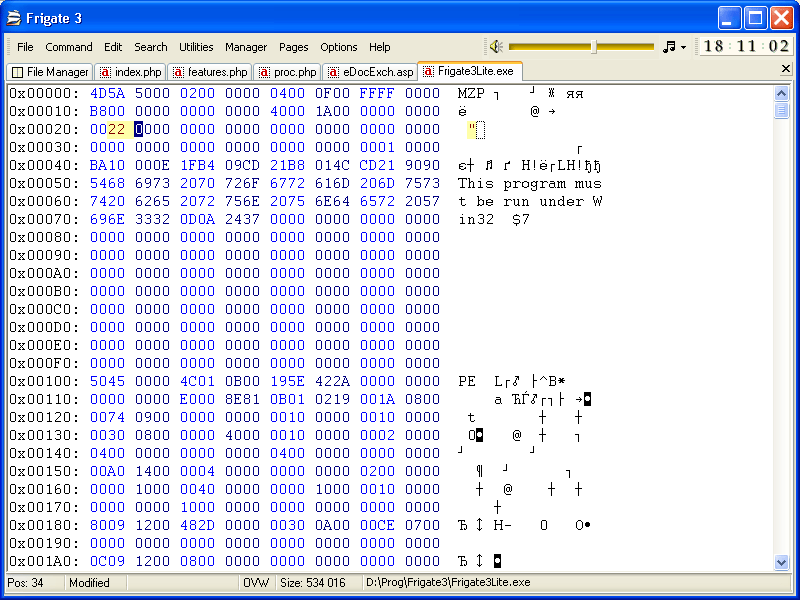Switch to the eDocExch.asp tab
Viewport: 800px width, 600px height.
pyautogui.click(x=370, y=72)
